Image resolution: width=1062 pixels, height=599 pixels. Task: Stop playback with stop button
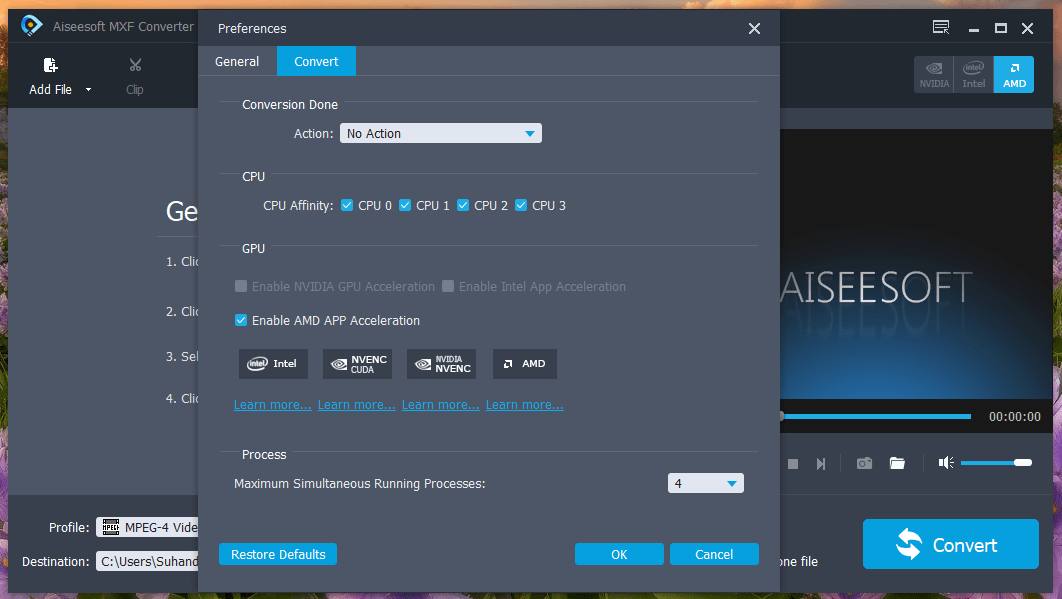coord(793,464)
